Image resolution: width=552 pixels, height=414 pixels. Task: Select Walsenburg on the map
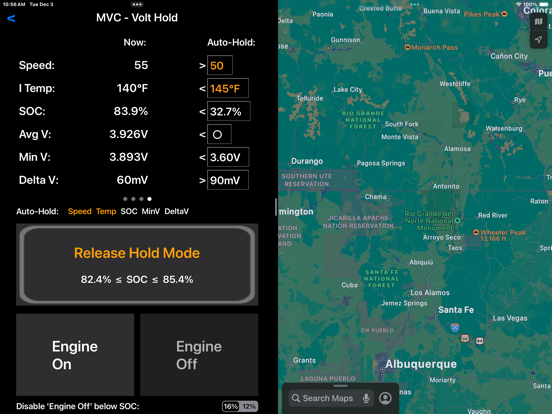504,128
